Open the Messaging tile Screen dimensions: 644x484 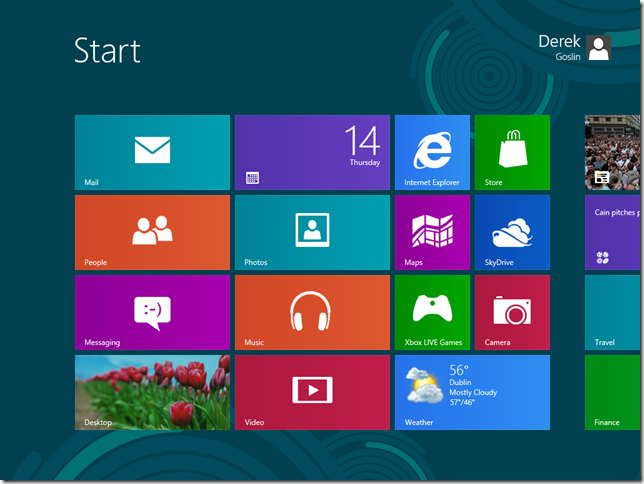point(152,313)
